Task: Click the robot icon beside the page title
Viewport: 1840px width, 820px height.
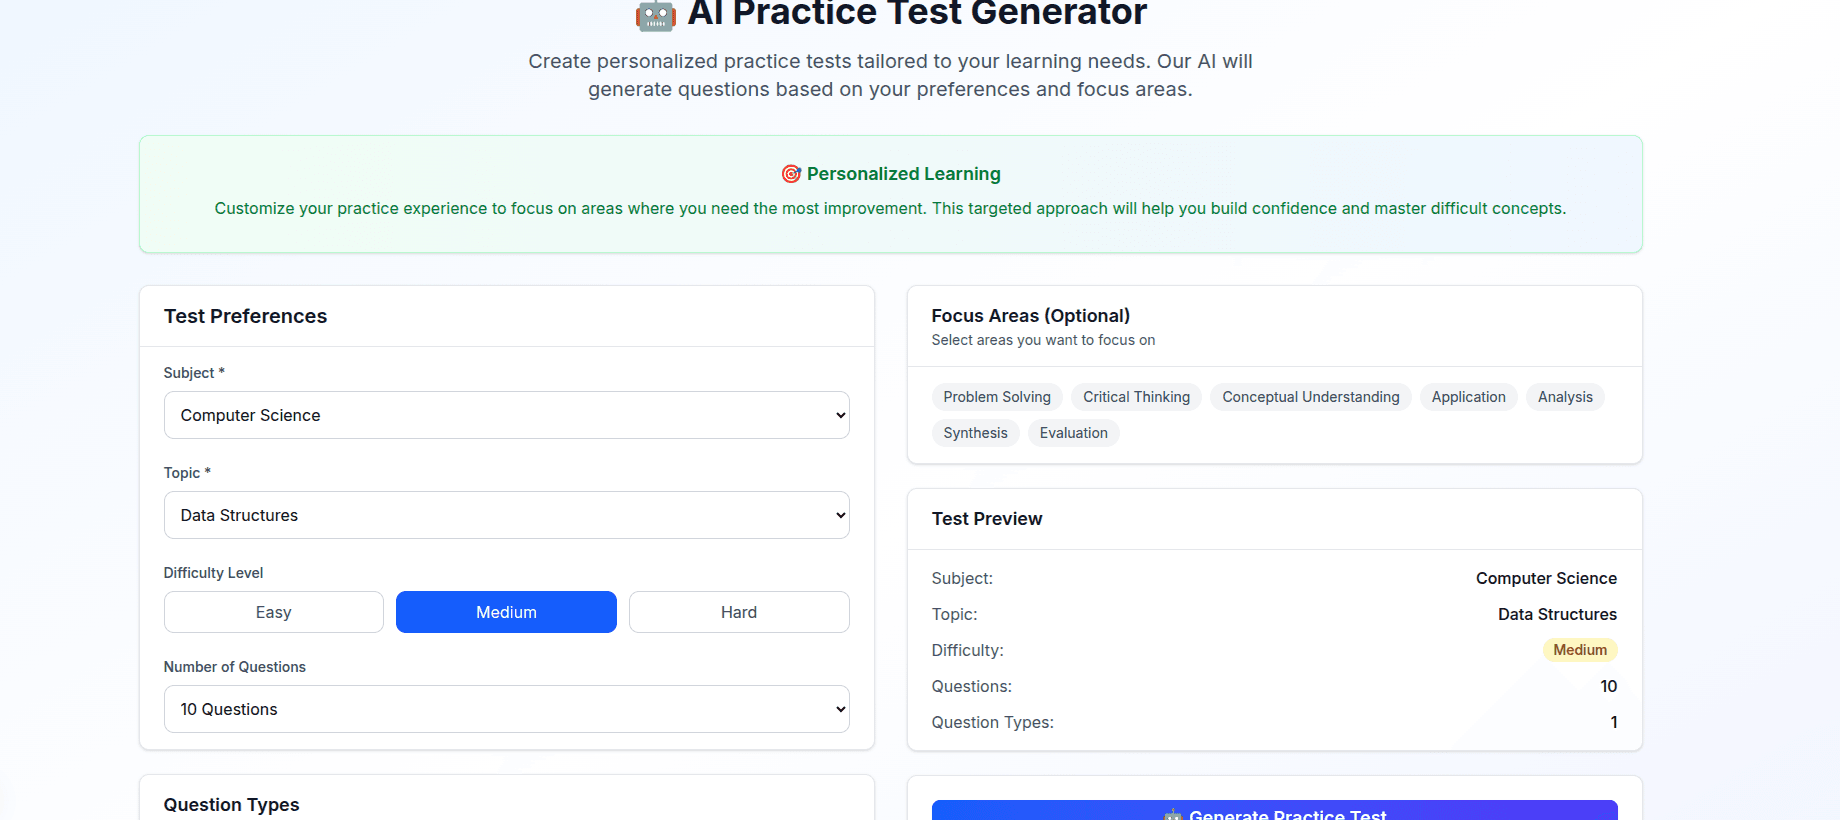Action: tap(656, 15)
